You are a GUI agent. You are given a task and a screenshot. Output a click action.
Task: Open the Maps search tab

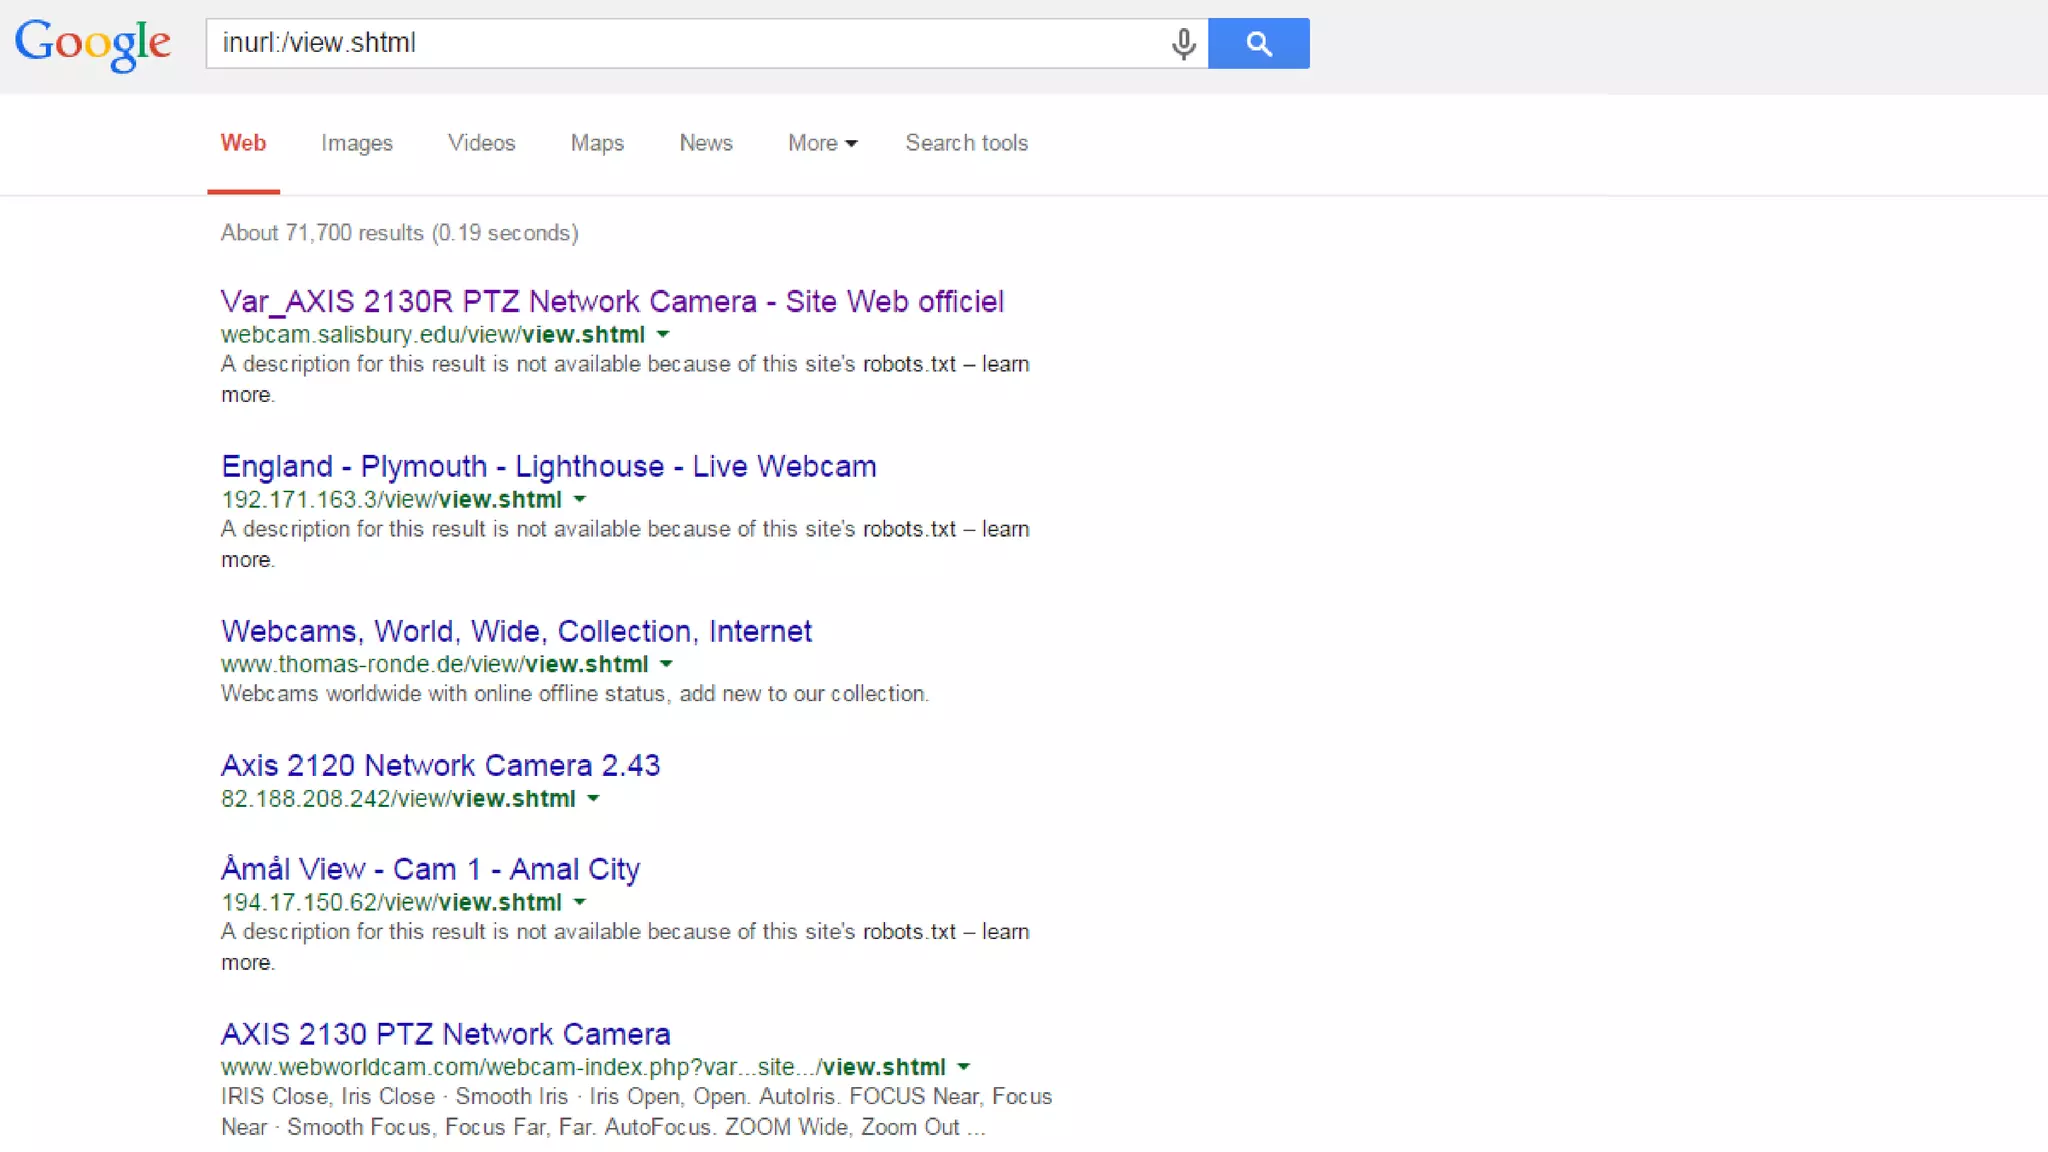(x=597, y=143)
